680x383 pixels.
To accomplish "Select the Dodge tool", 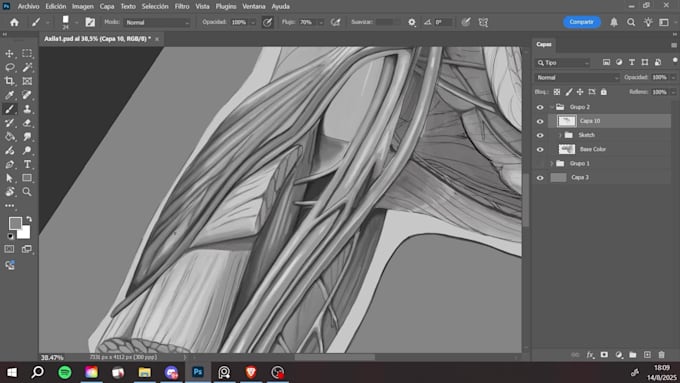I will click(x=27, y=151).
